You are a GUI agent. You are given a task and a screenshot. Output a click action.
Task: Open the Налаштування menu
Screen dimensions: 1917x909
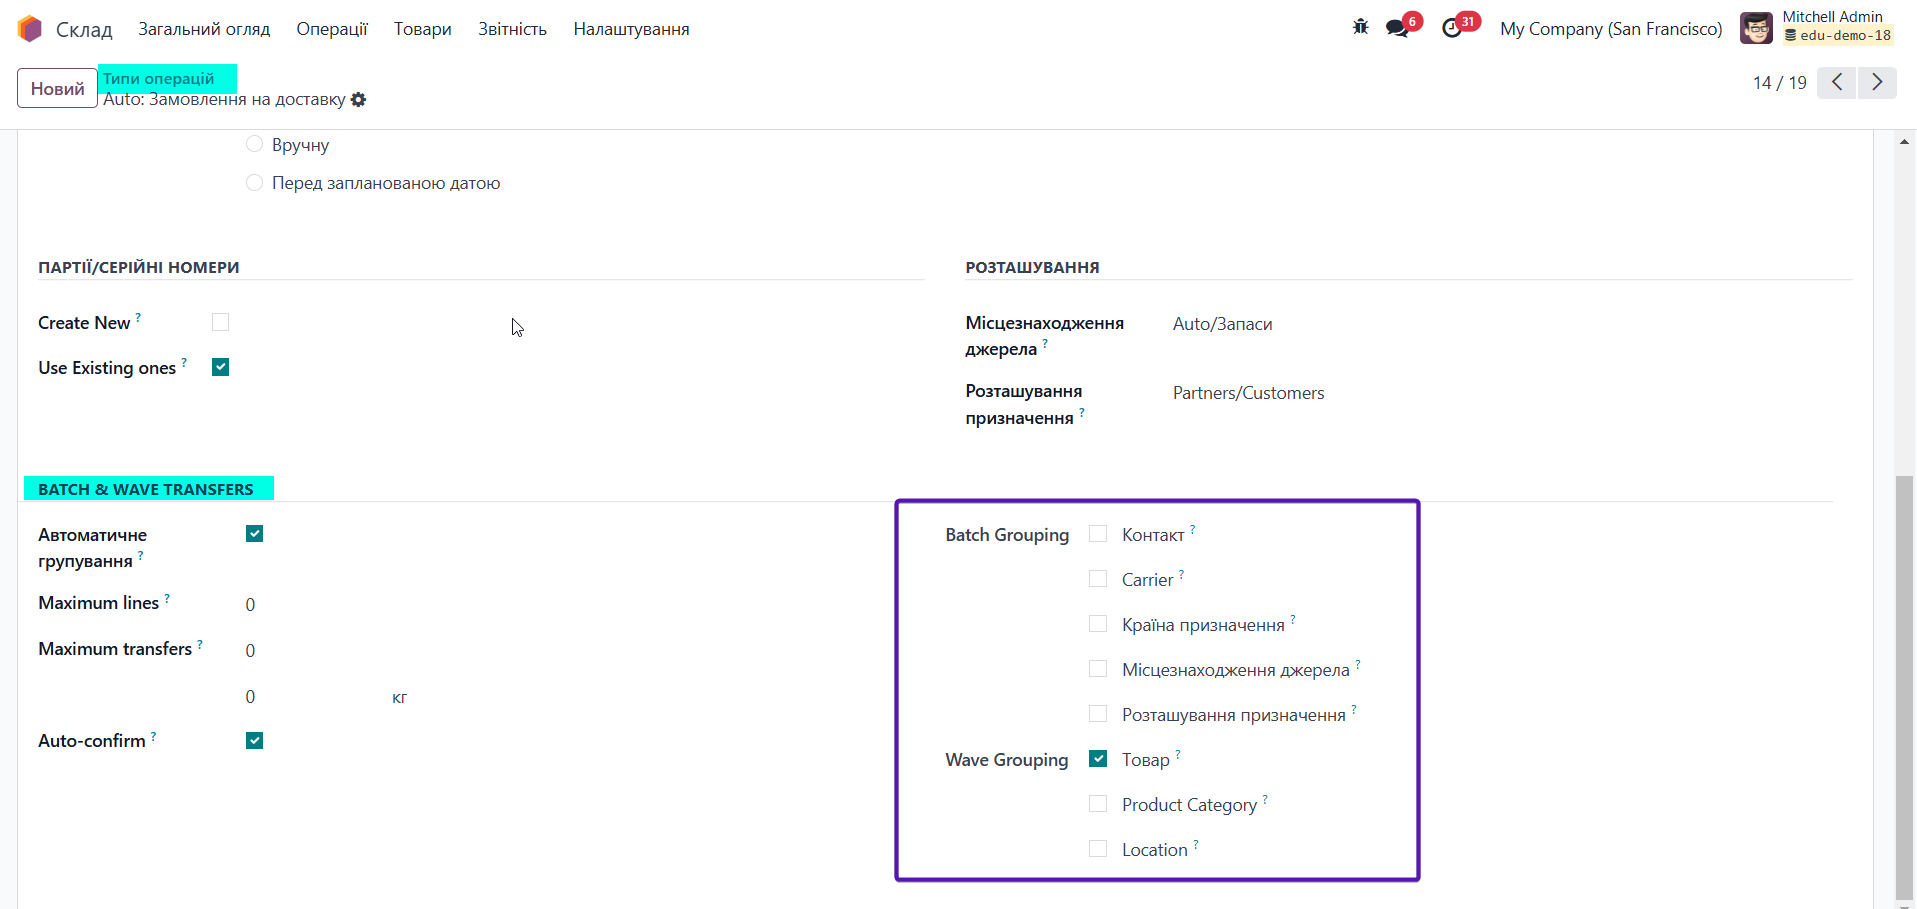coord(631,29)
